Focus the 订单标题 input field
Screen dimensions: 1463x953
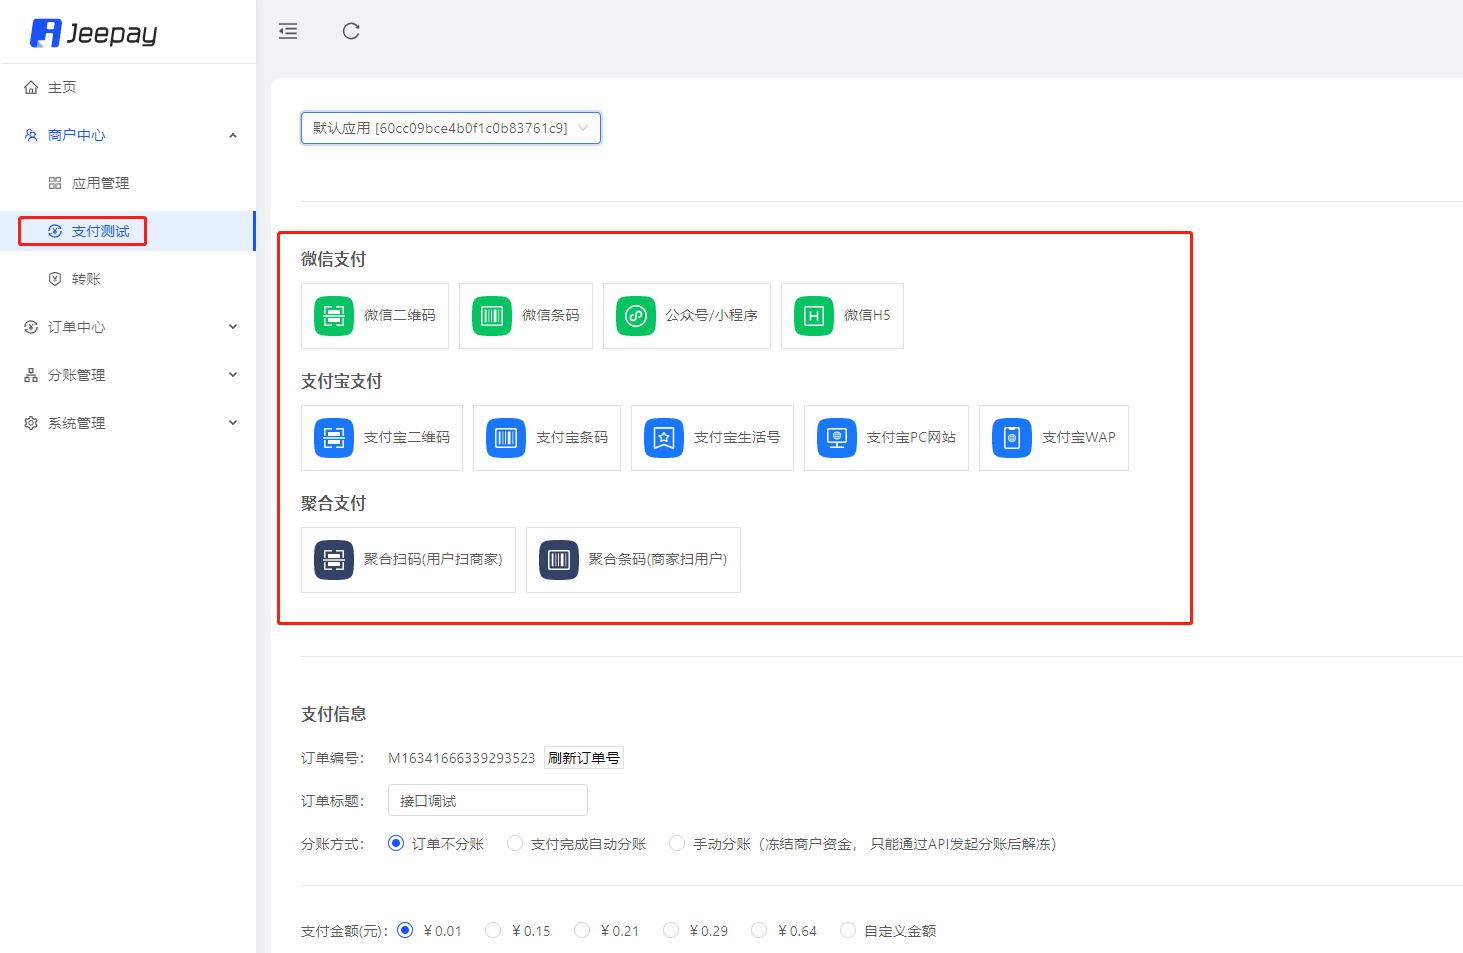coord(488,800)
